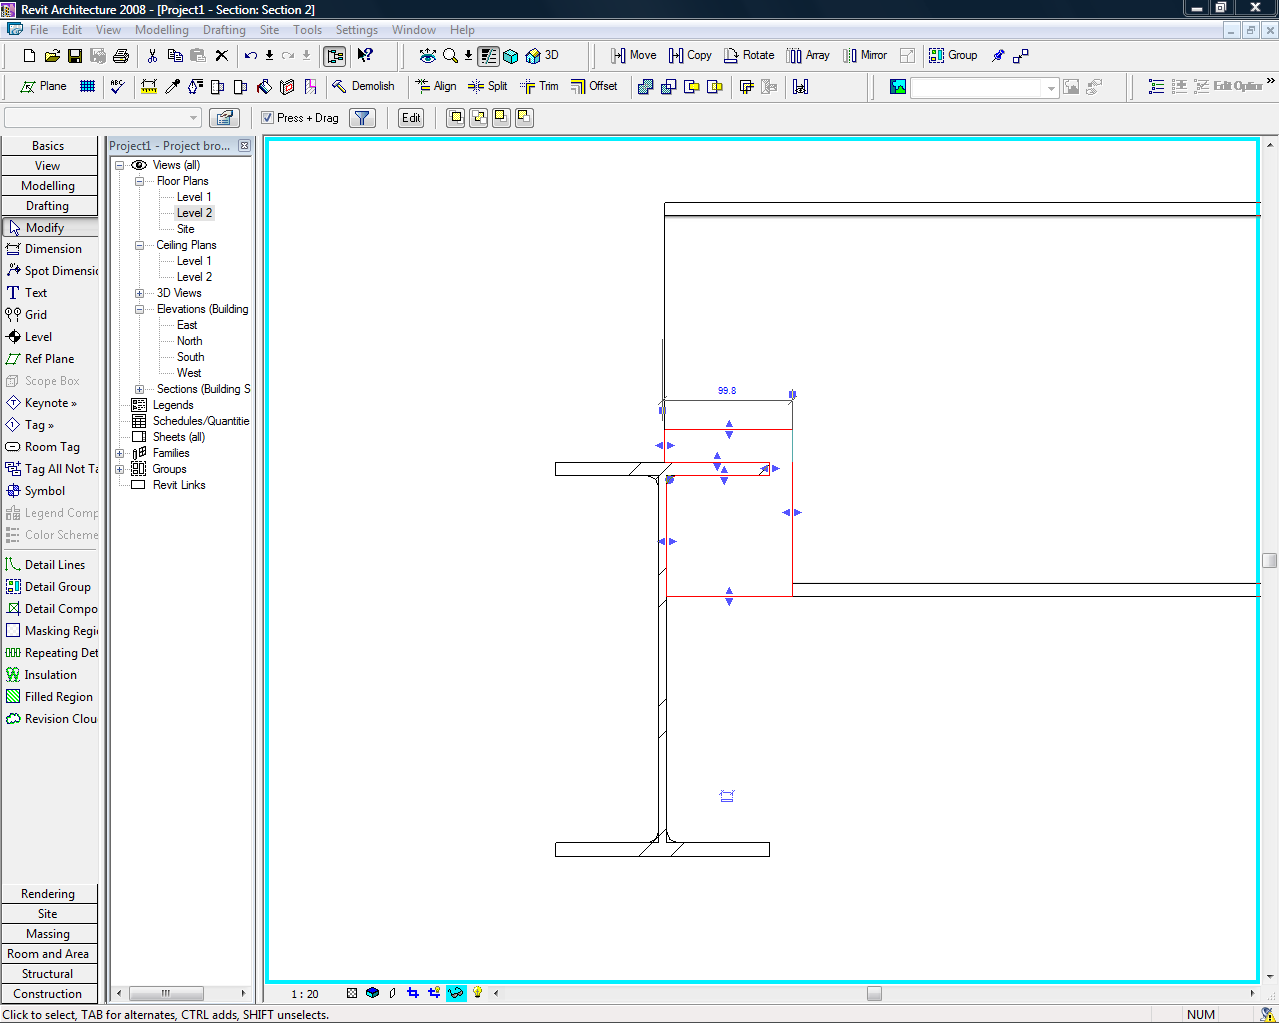Expand the Sections (Building Section) node

(x=140, y=389)
